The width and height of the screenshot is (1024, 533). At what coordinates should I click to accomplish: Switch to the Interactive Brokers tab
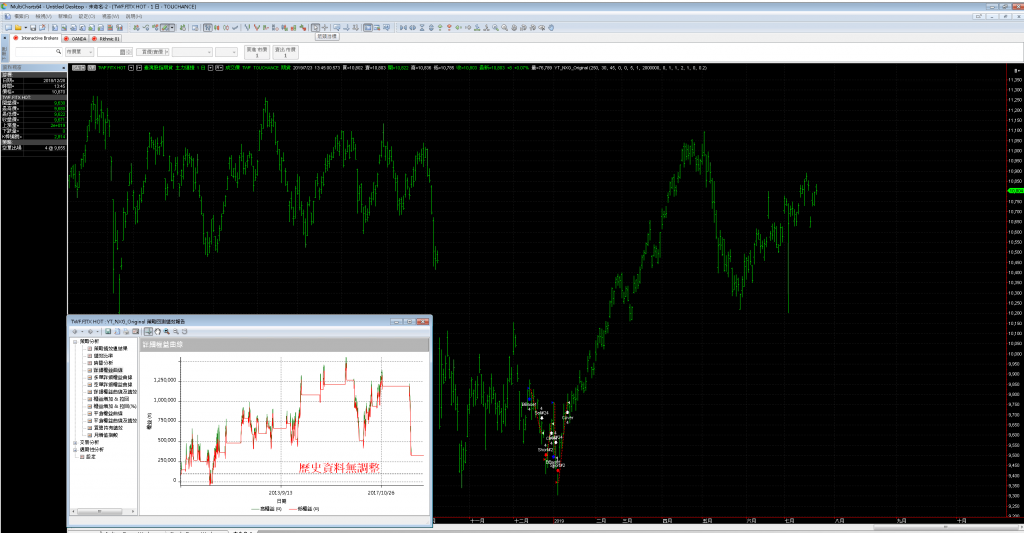(40, 38)
